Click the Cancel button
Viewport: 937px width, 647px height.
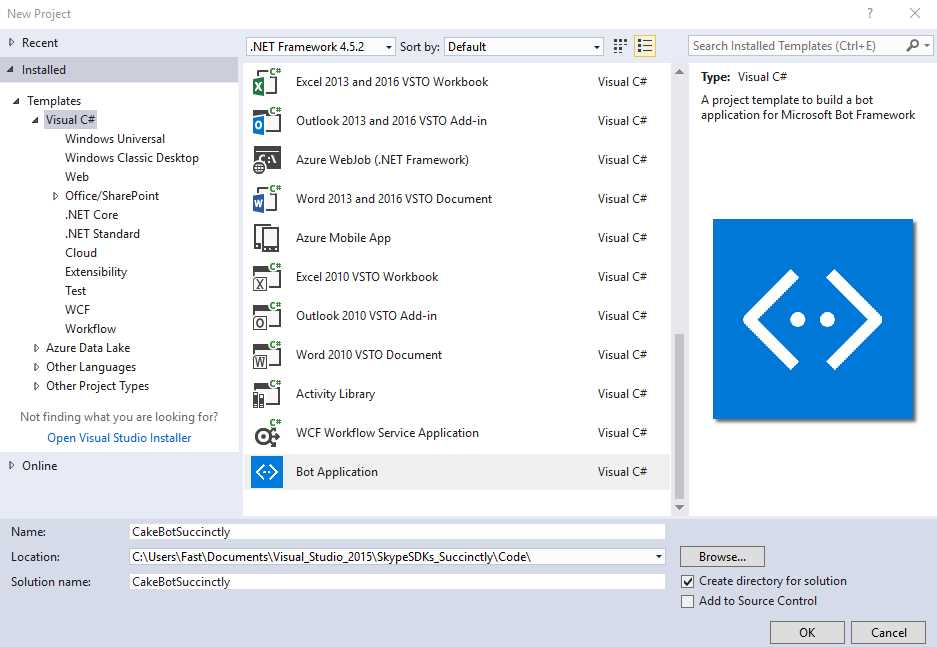point(888,633)
